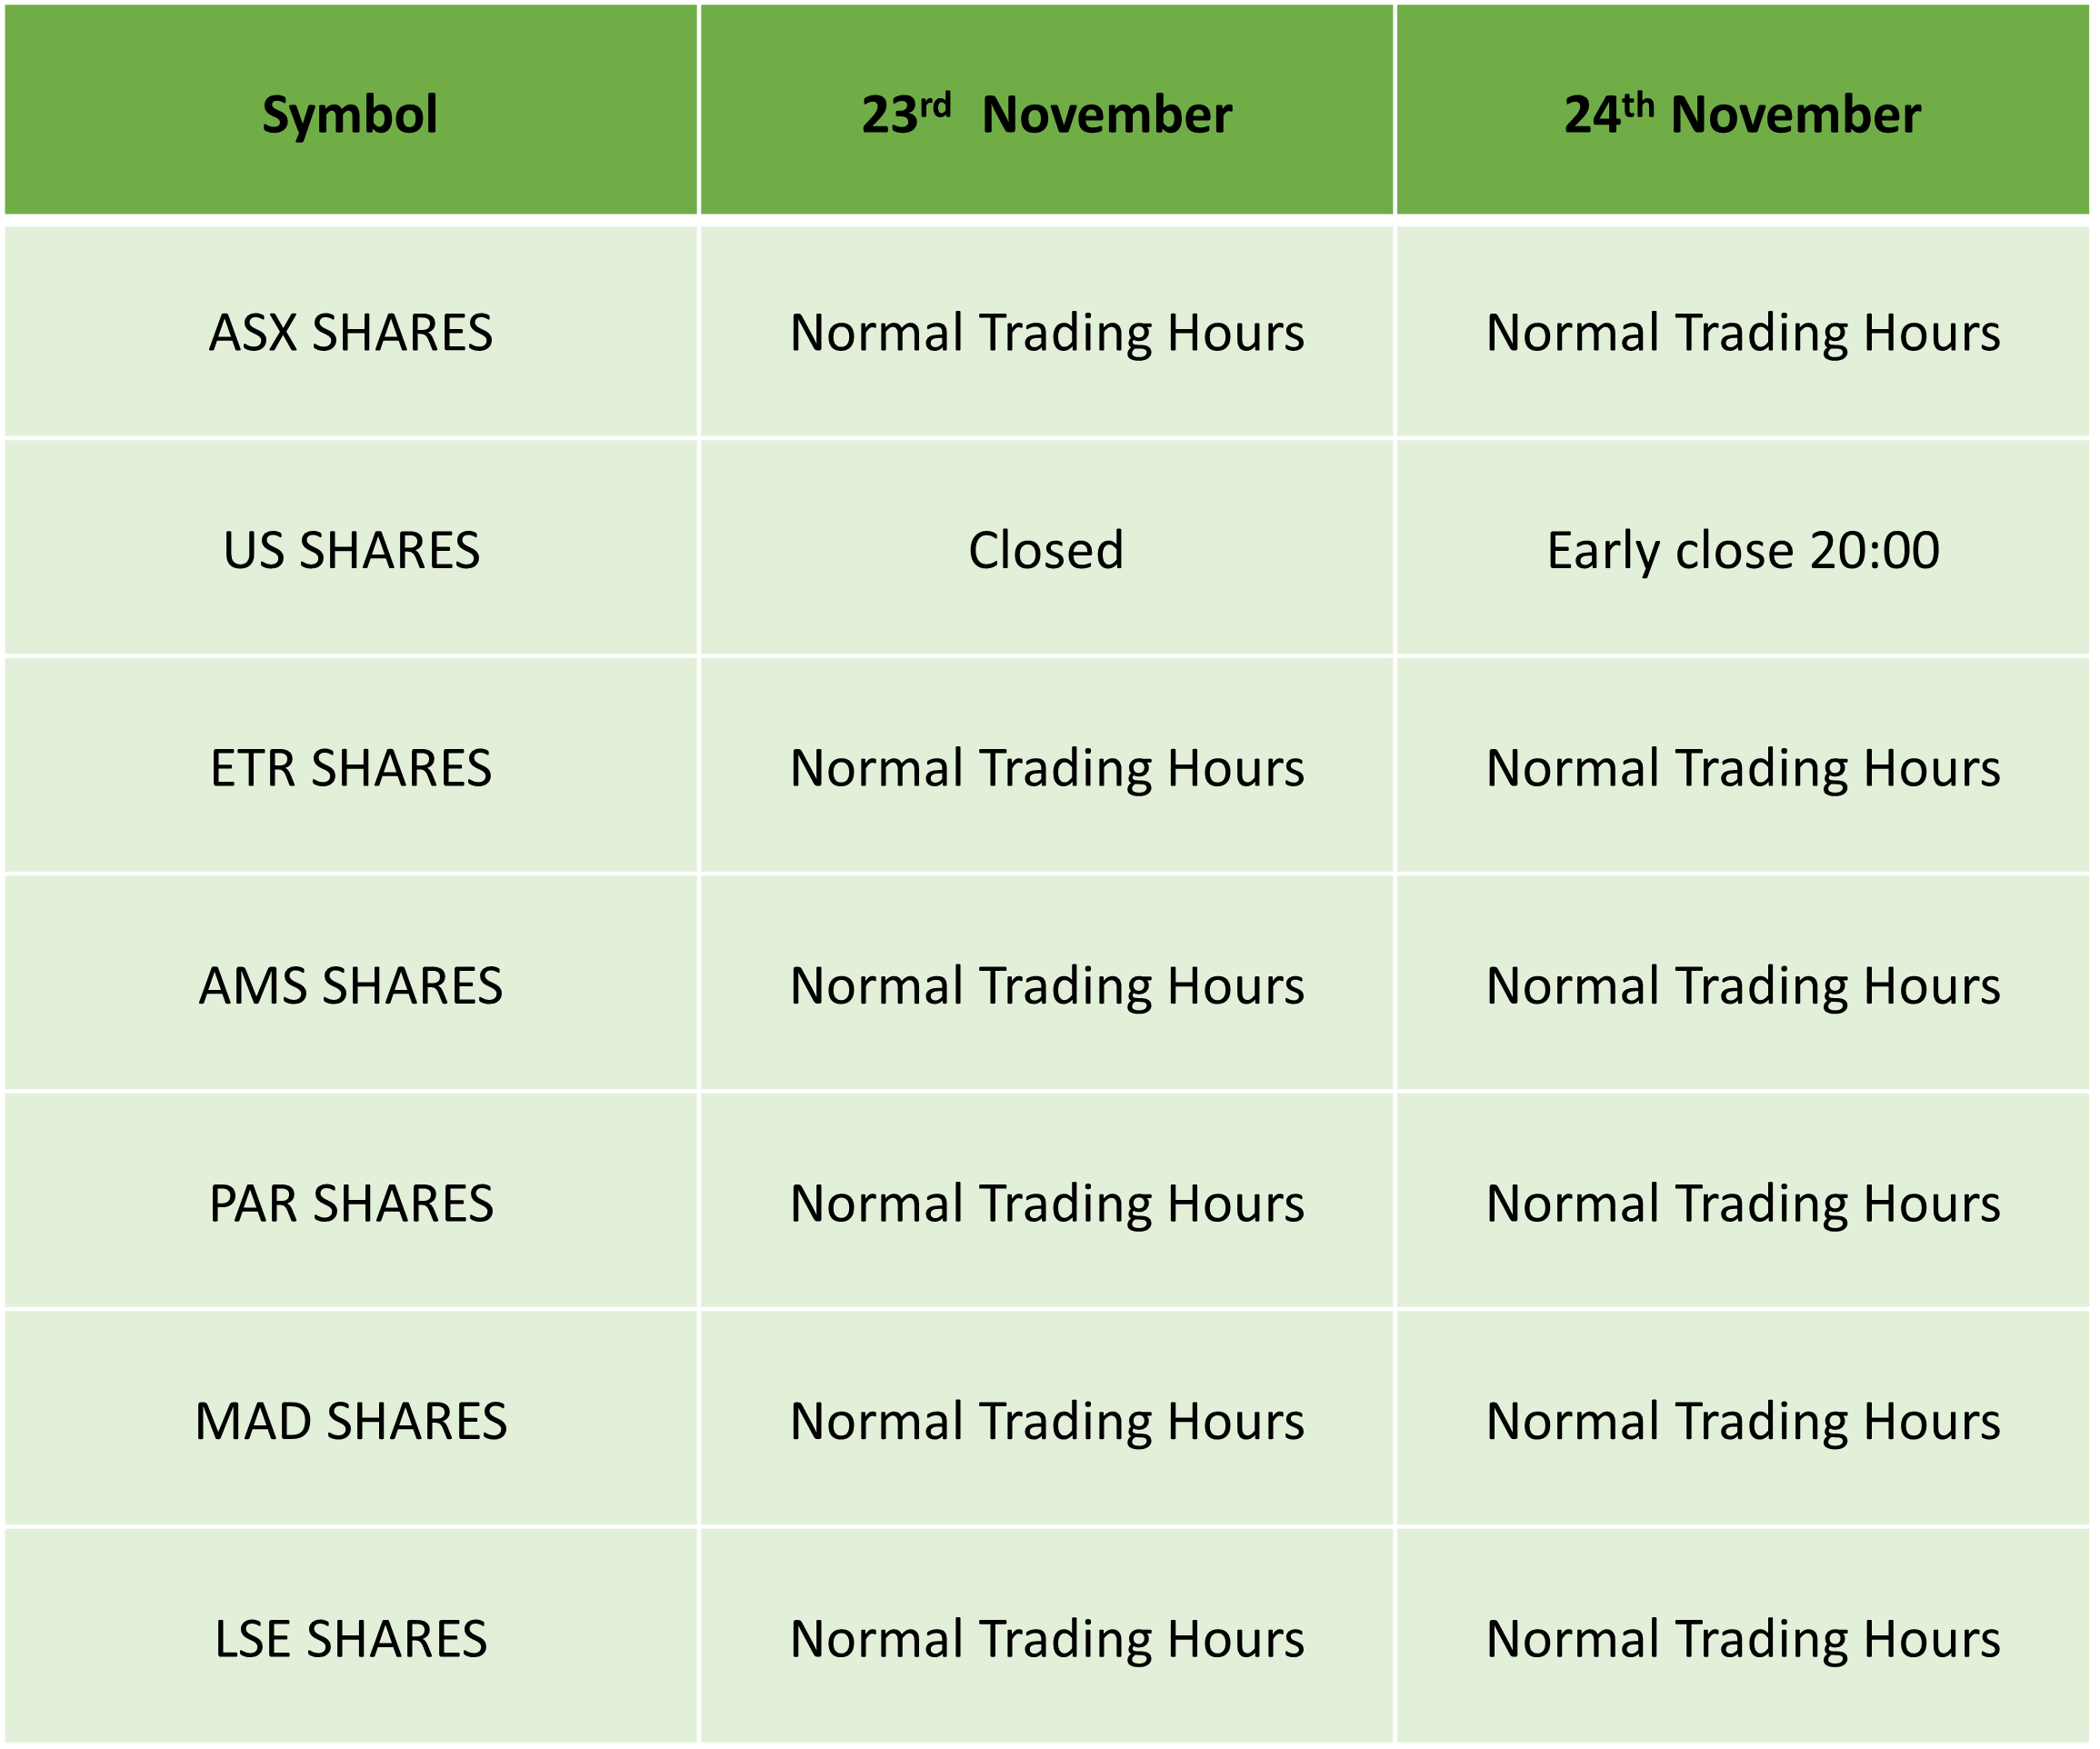Select the US SHARES symbol cell
The width and height of the screenshot is (2100, 1749).
[351, 548]
